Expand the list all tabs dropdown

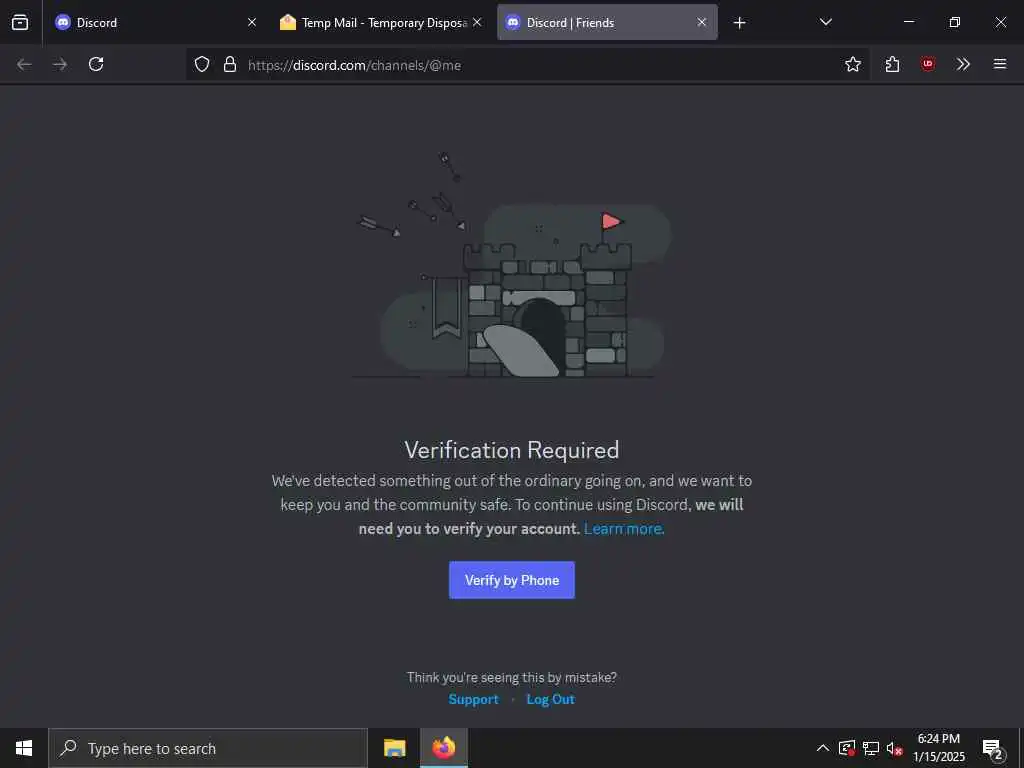click(825, 22)
